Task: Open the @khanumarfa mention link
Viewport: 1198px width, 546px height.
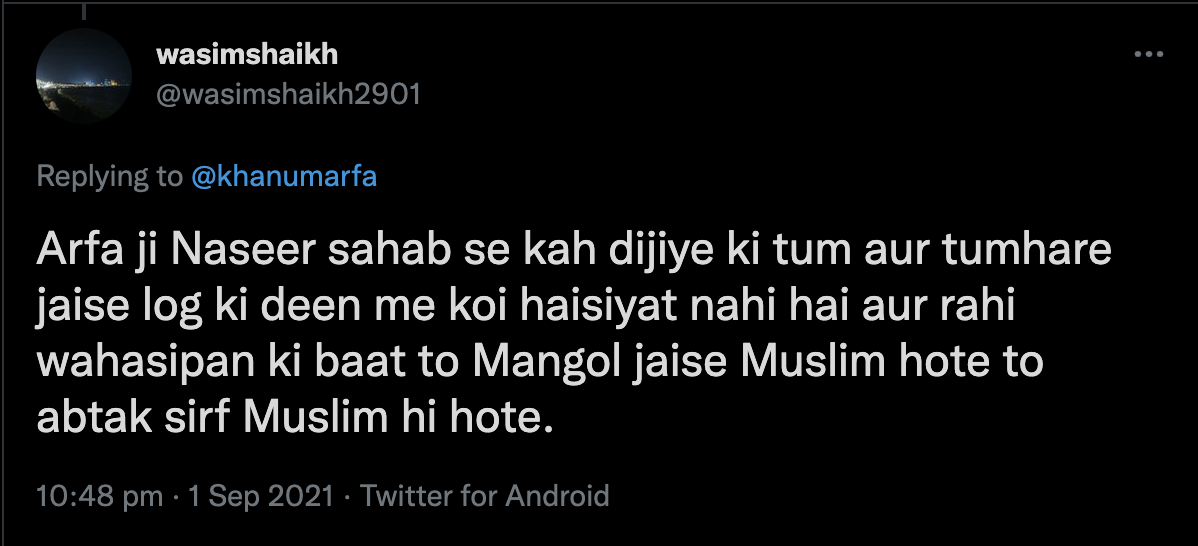Action: click(284, 177)
